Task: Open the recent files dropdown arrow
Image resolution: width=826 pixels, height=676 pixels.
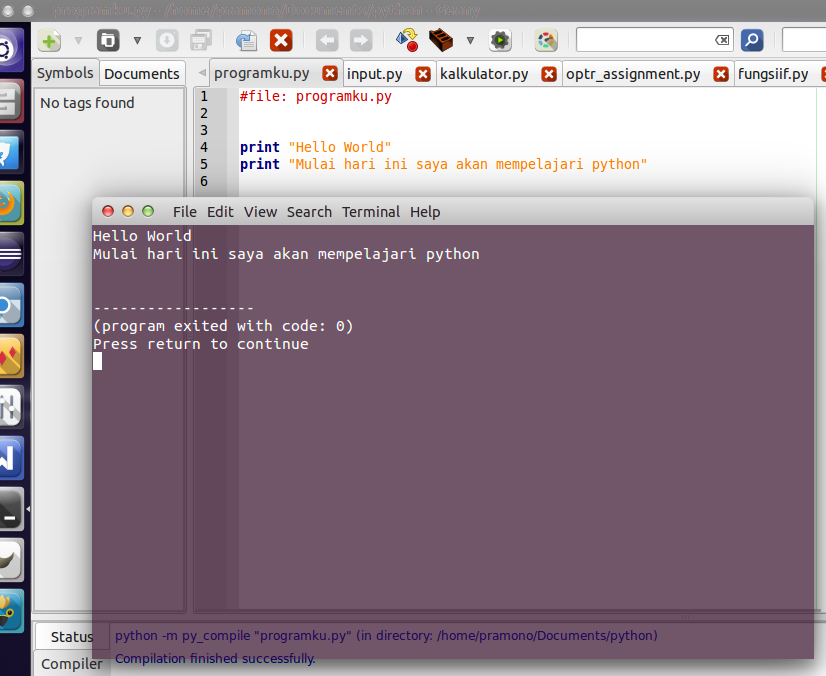Action: (137, 41)
